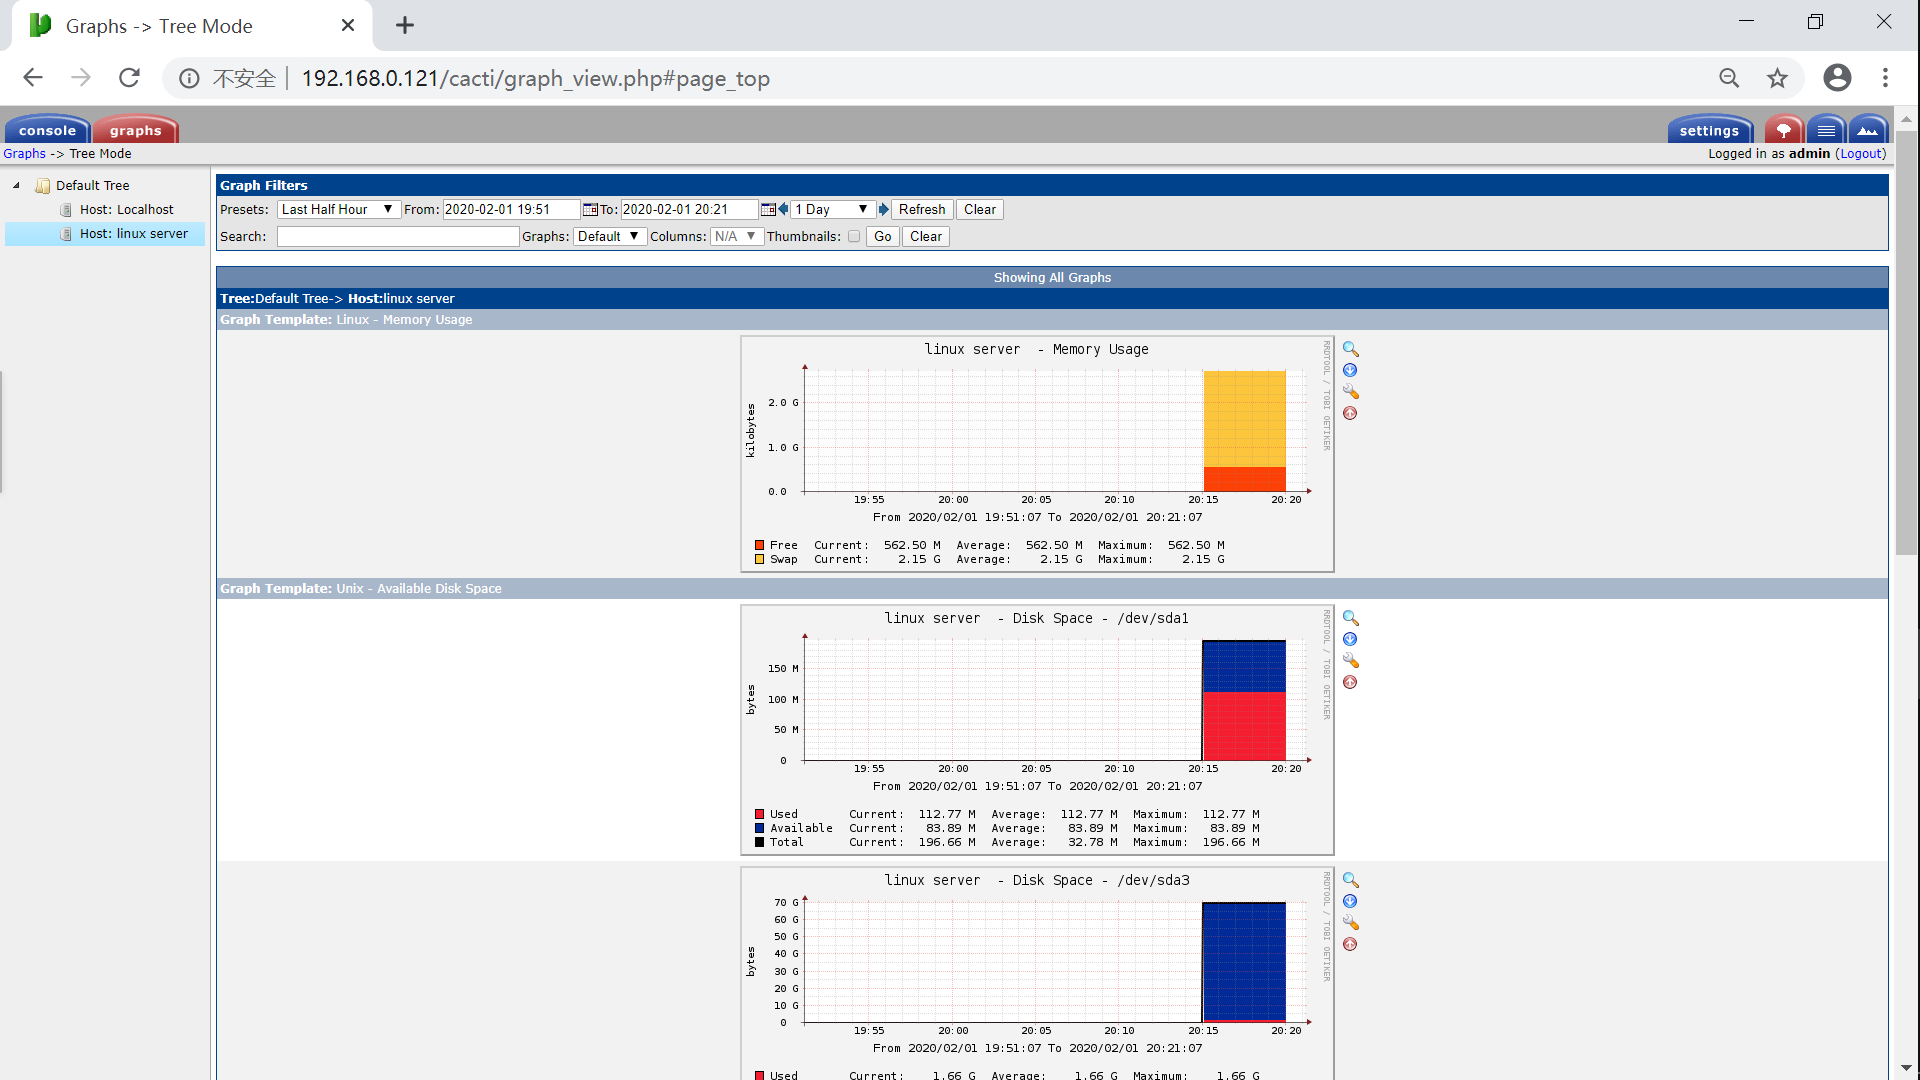Enable the Thumbnails checkbox
The width and height of the screenshot is (1920, 1080).
[853, 237]
